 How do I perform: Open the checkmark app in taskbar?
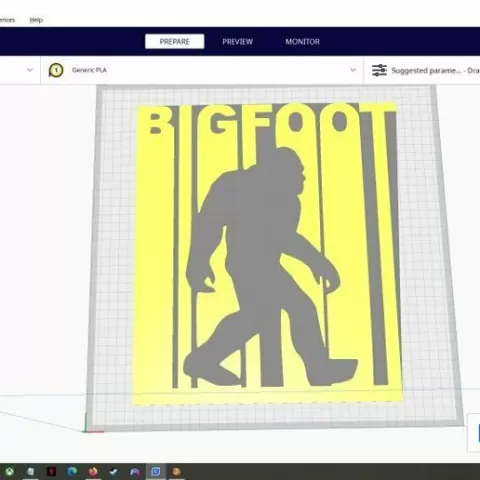(114, 472)
